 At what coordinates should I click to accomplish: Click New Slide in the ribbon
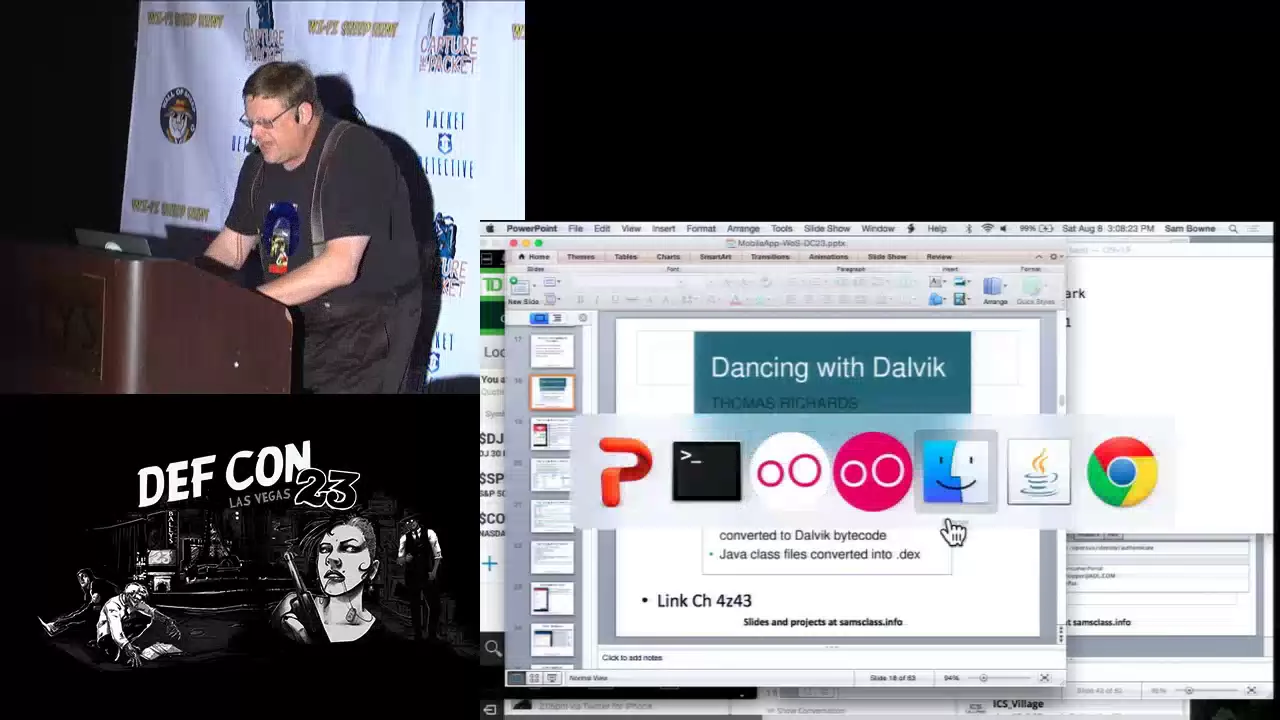[x=523, y=291]
